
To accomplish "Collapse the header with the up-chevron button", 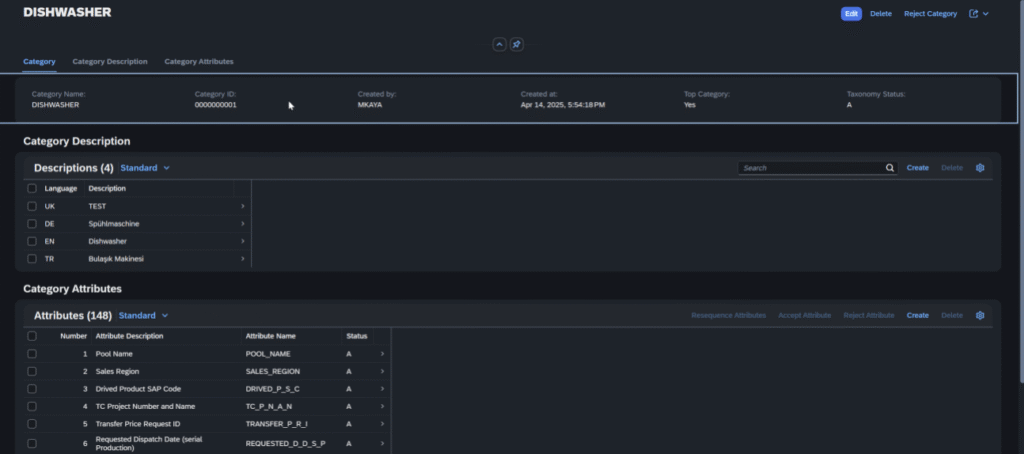I will (499, 45).
